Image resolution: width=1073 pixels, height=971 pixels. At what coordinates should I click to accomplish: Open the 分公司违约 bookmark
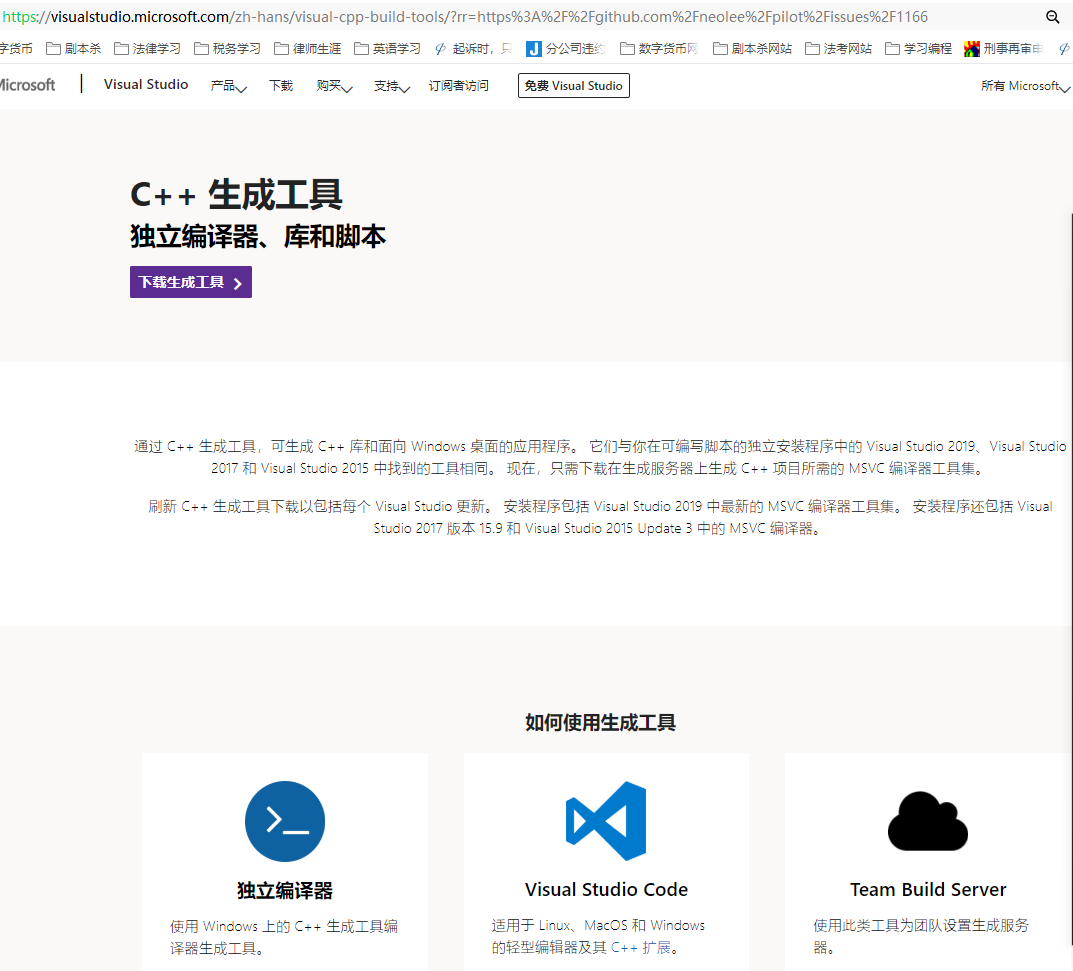click(x=566, y=49)
